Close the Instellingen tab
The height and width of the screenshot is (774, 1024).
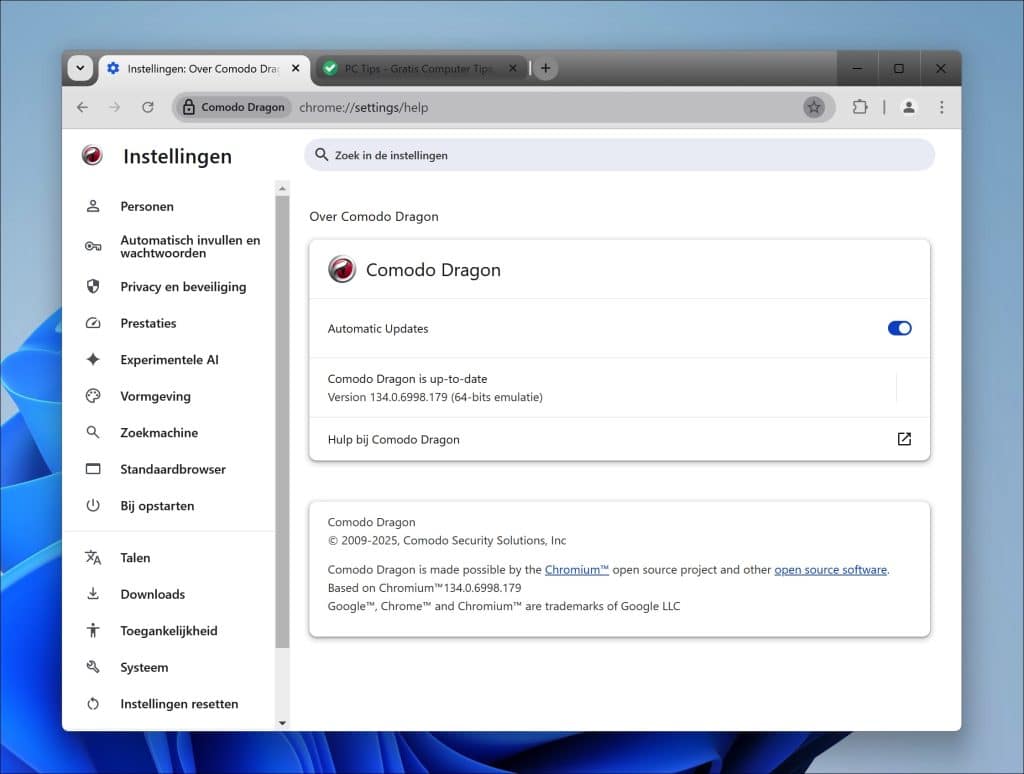pyautogui.click(x=296, y=68)
